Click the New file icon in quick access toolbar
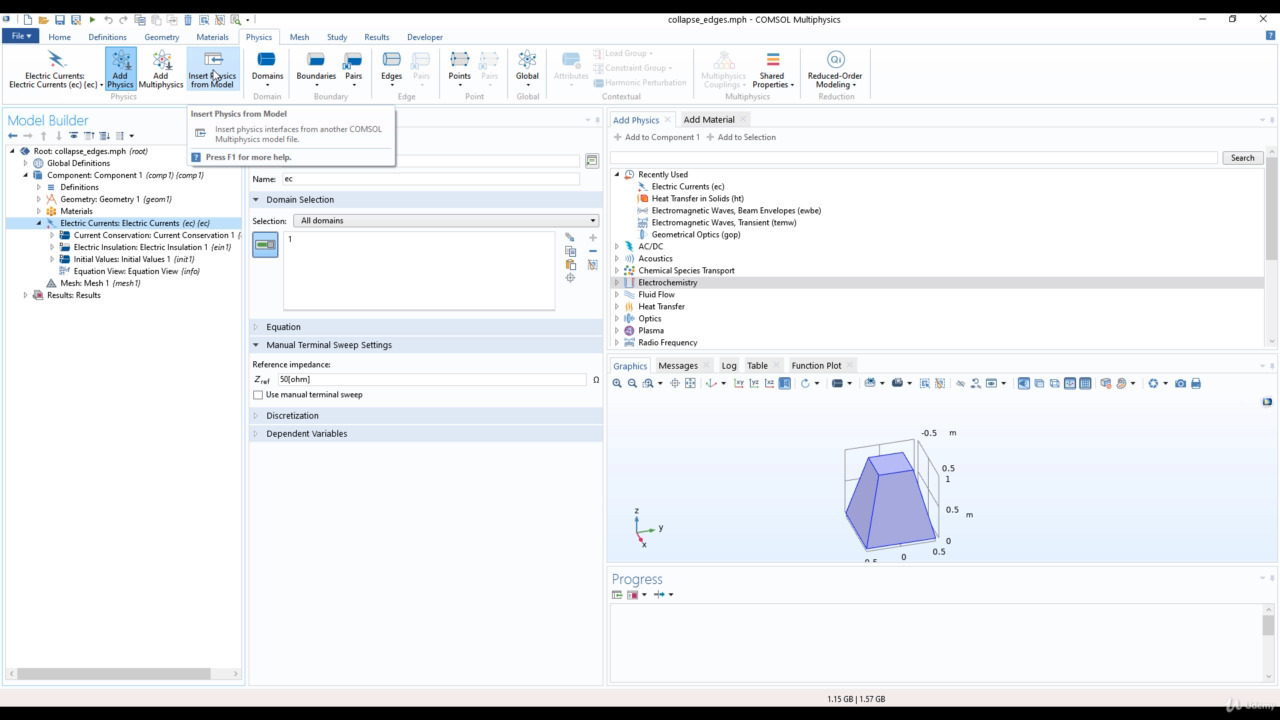1280x720 pixels. click(x=28, y=20)
